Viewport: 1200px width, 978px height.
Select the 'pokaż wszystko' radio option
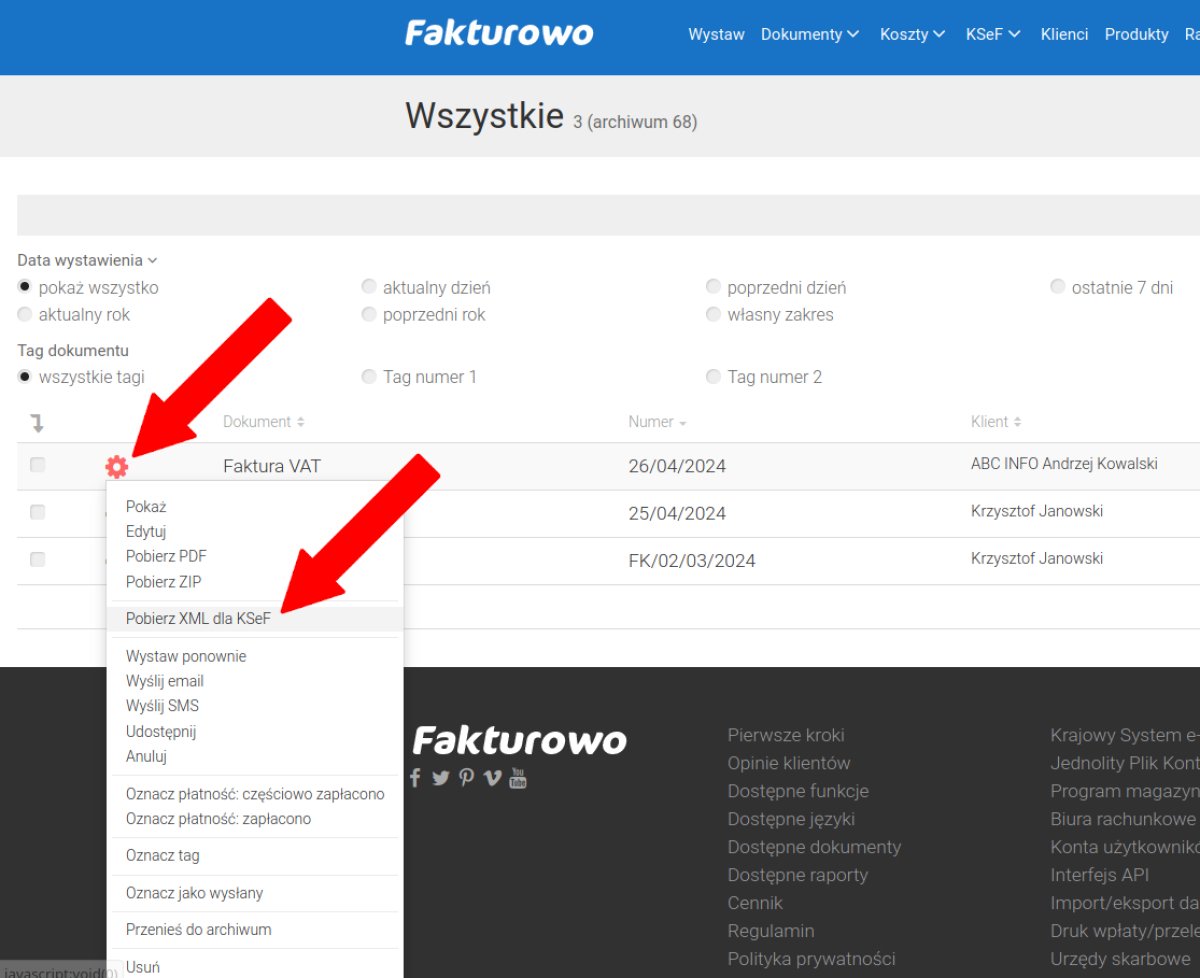[25, 287]
